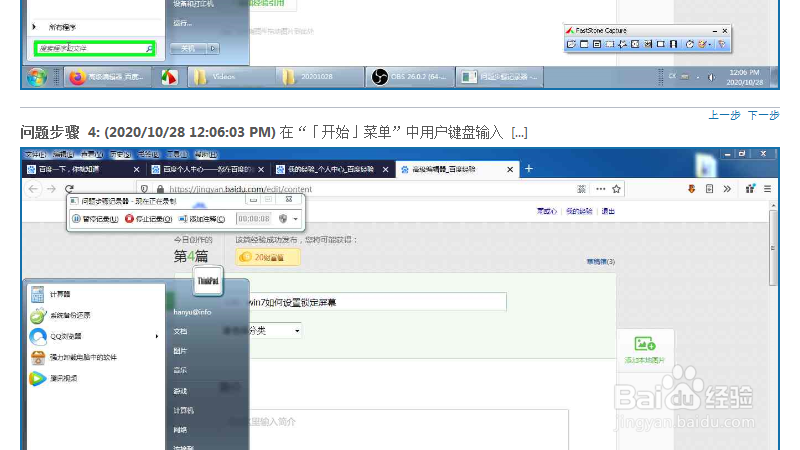Click the search programs and files box
Viewport: 800px width, 450px height.
pyautogui.click(x=94, y=48)
